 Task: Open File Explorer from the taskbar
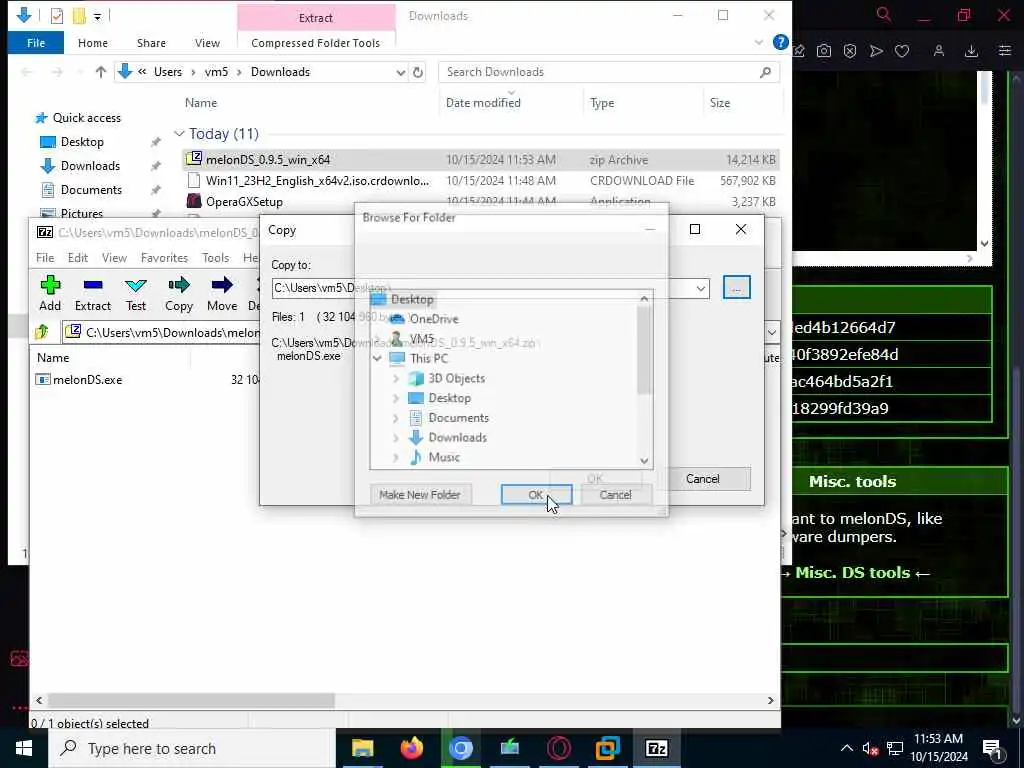coord(362,748)
